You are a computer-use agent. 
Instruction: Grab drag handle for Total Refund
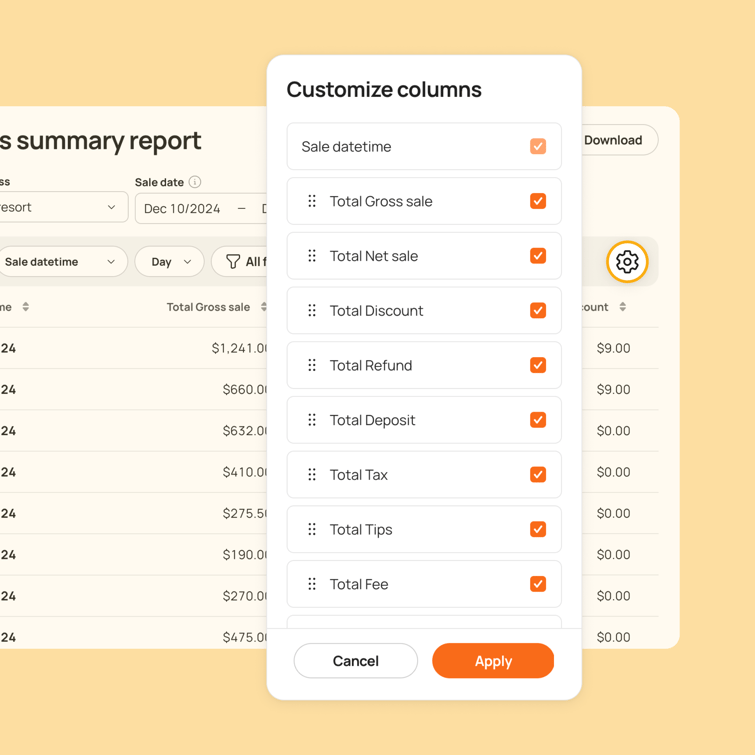click(x=312, y=365)
